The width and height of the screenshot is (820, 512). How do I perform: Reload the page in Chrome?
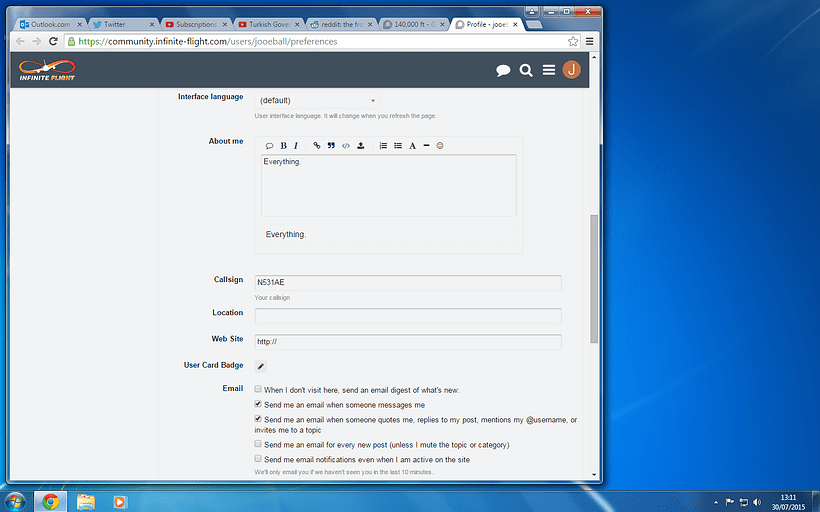[53, 41]
